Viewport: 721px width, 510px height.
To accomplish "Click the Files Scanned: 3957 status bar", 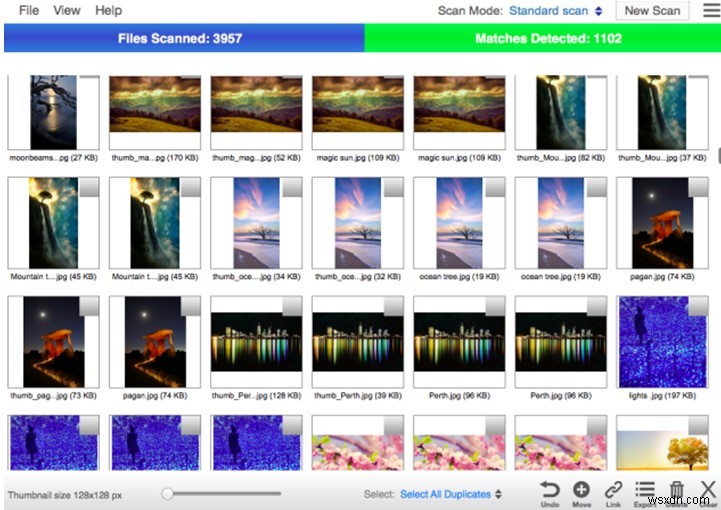I will click(x=184, y=38).
